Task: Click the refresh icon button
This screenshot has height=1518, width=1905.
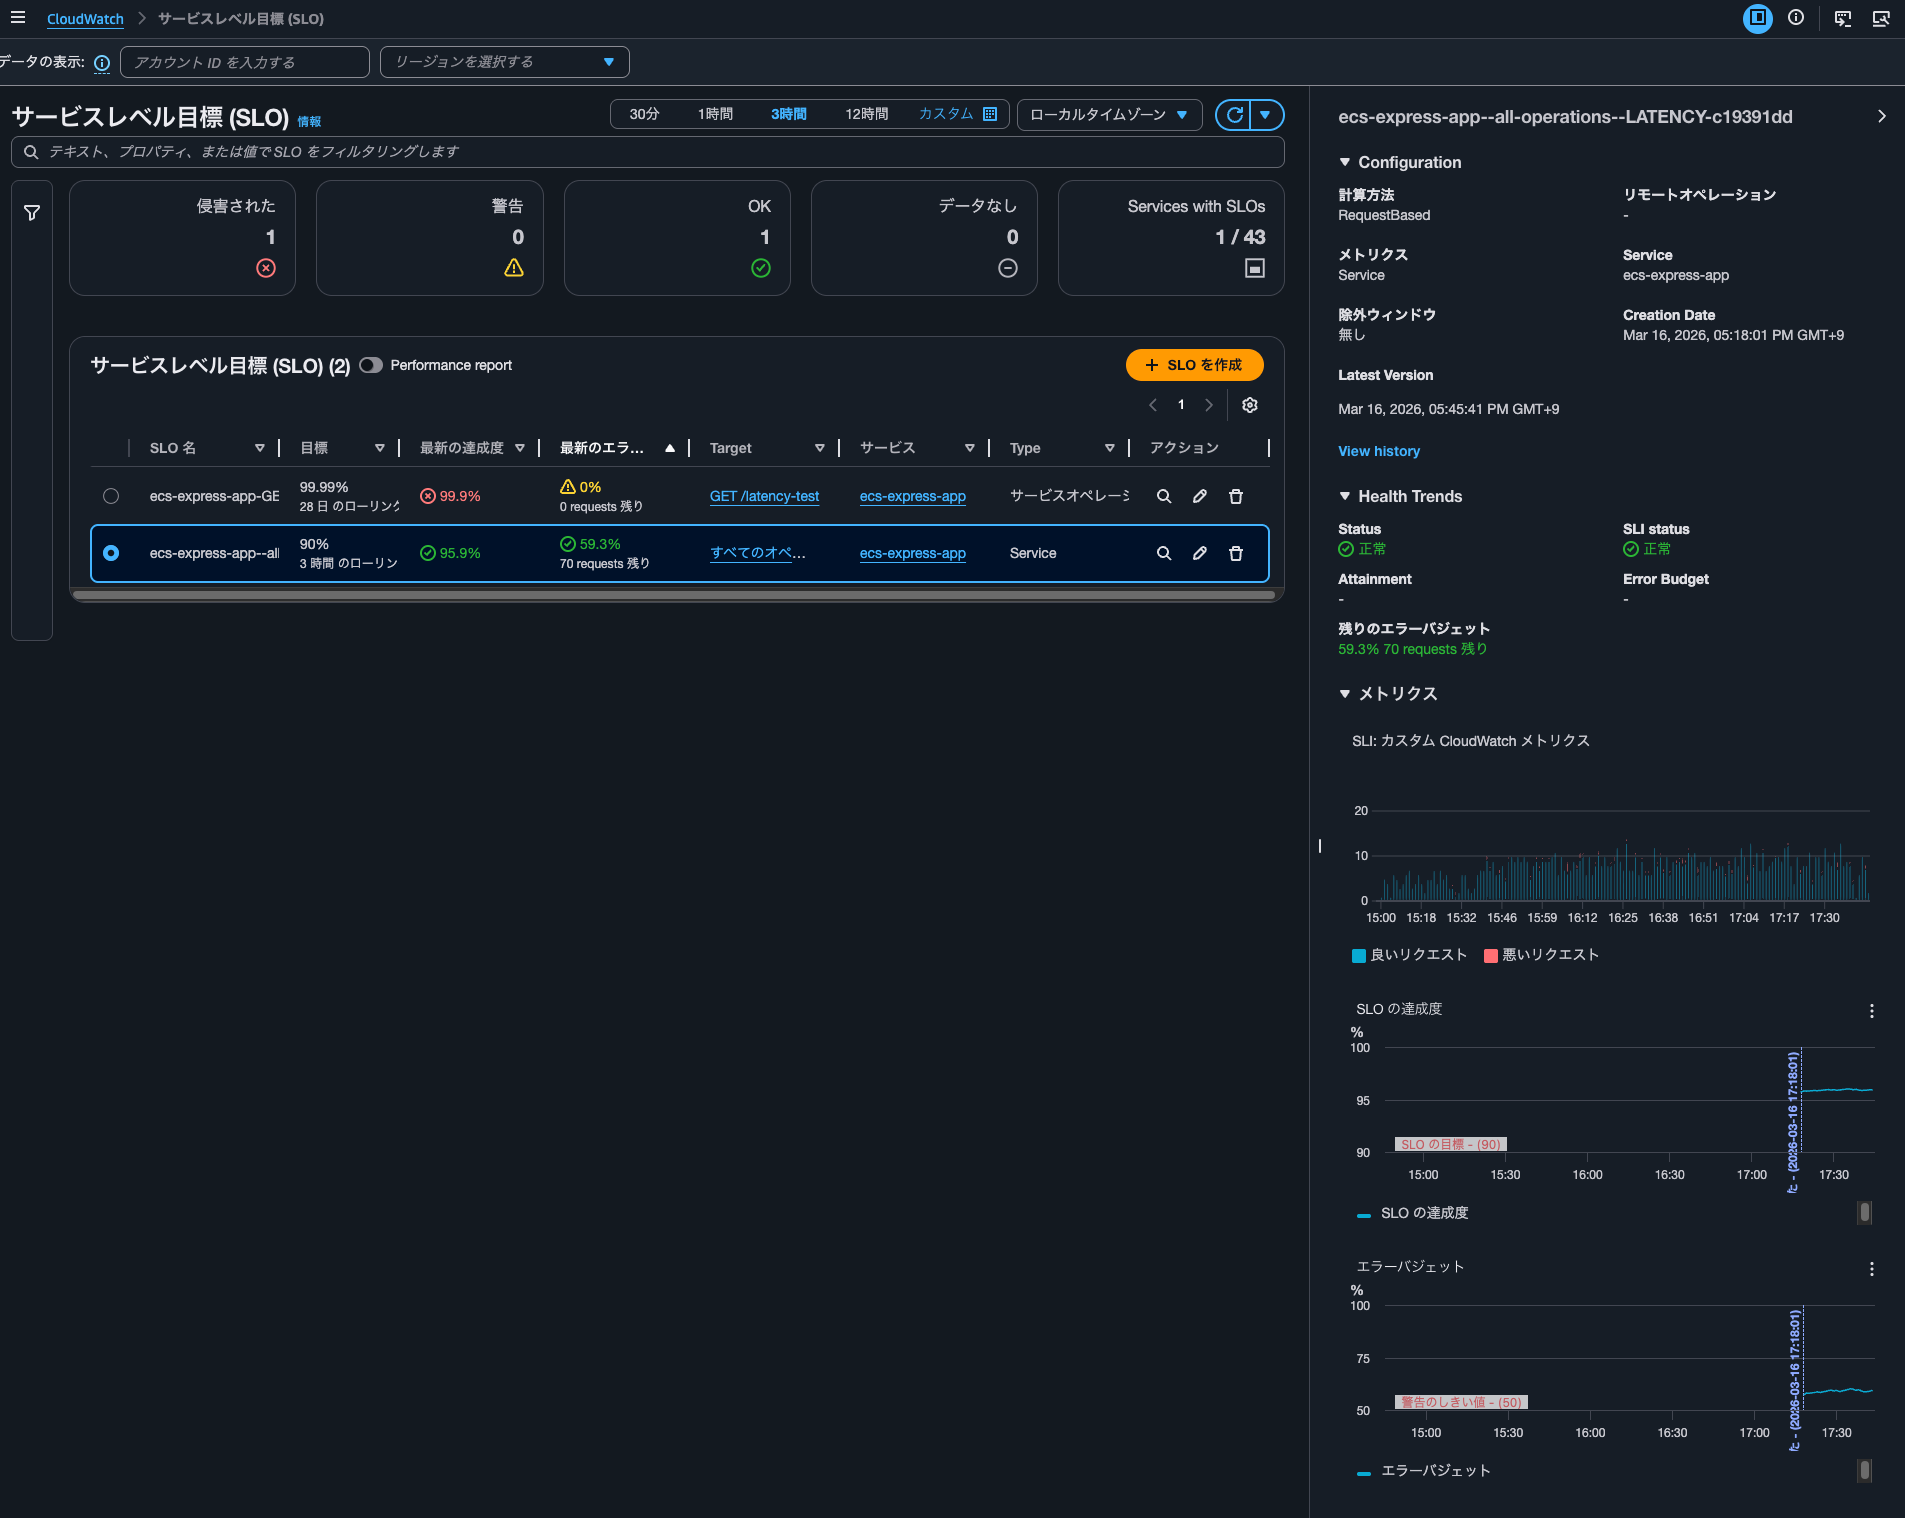Action: (1234, 115)
